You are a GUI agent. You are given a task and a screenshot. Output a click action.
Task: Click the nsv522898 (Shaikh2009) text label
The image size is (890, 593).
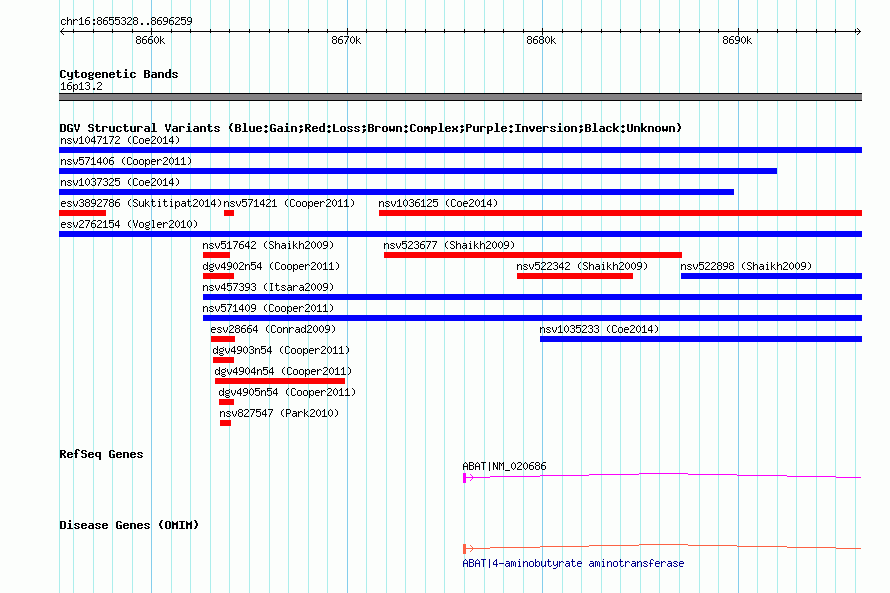[746, 266]
